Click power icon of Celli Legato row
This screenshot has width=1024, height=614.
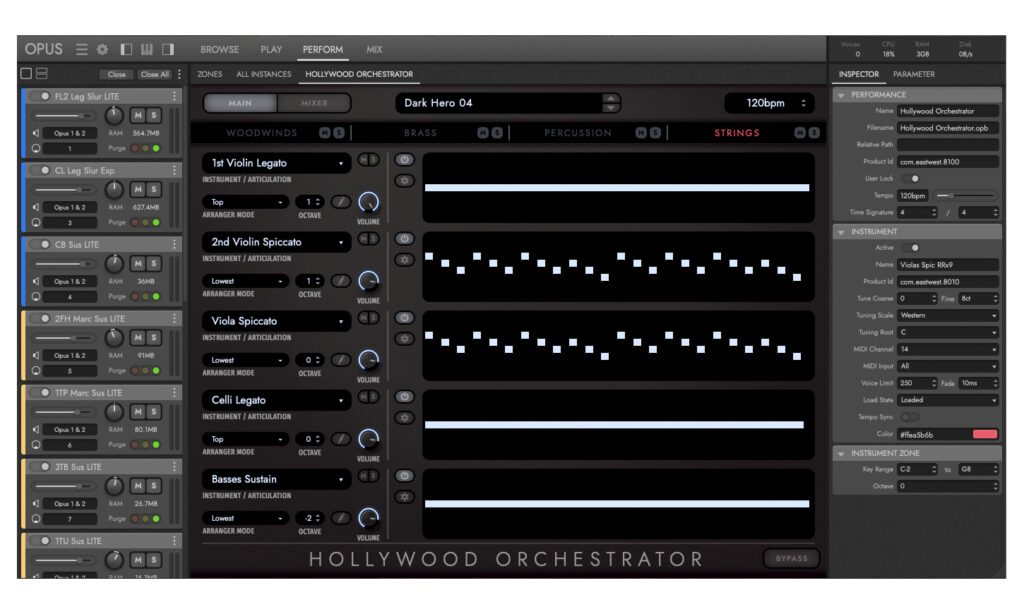click(x=404, y=396)
